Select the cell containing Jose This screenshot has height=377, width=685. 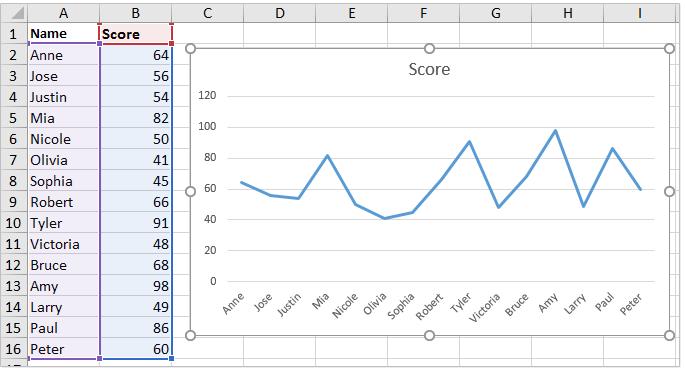(64, 76)
